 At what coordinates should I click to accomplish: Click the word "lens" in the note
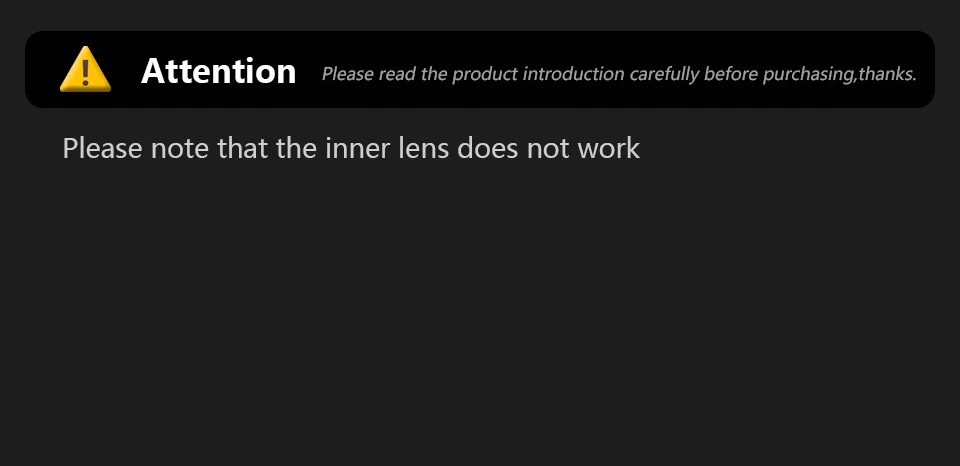click(423, 149)
